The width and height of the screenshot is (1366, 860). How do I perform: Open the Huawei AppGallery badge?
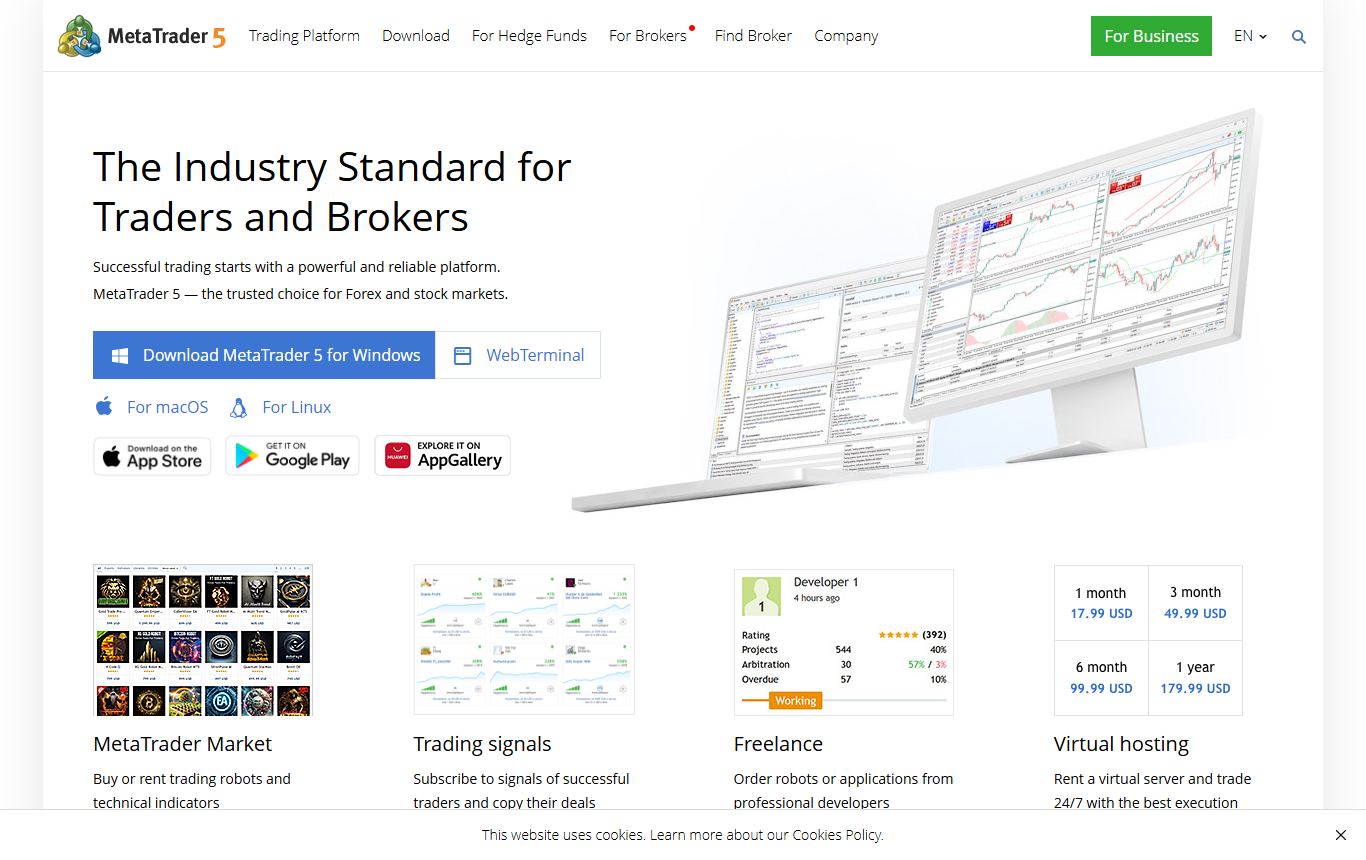tap(442, 455)
